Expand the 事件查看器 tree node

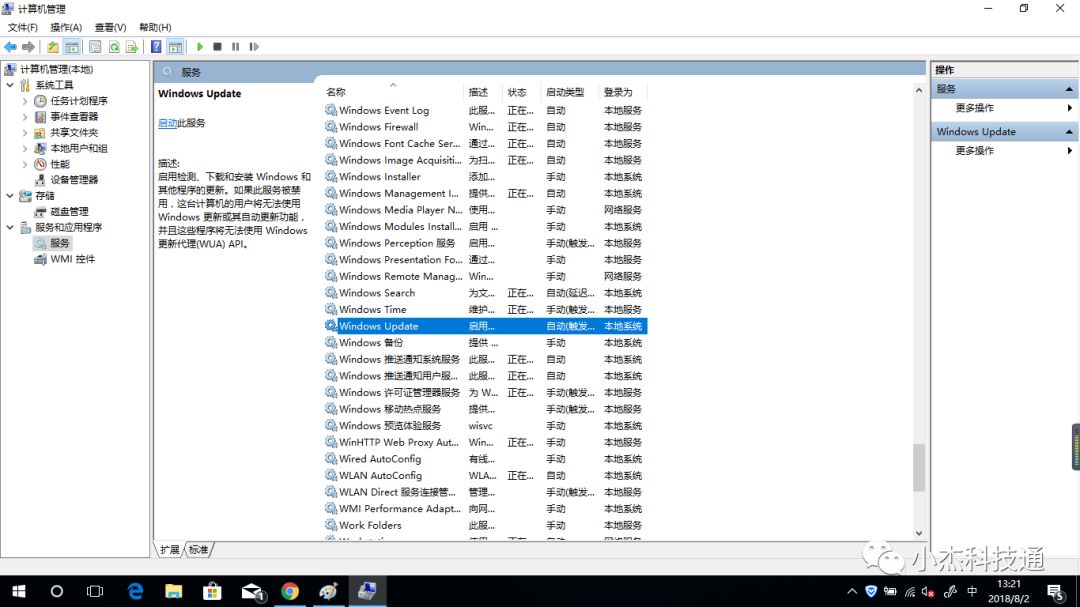click(25, 116)
